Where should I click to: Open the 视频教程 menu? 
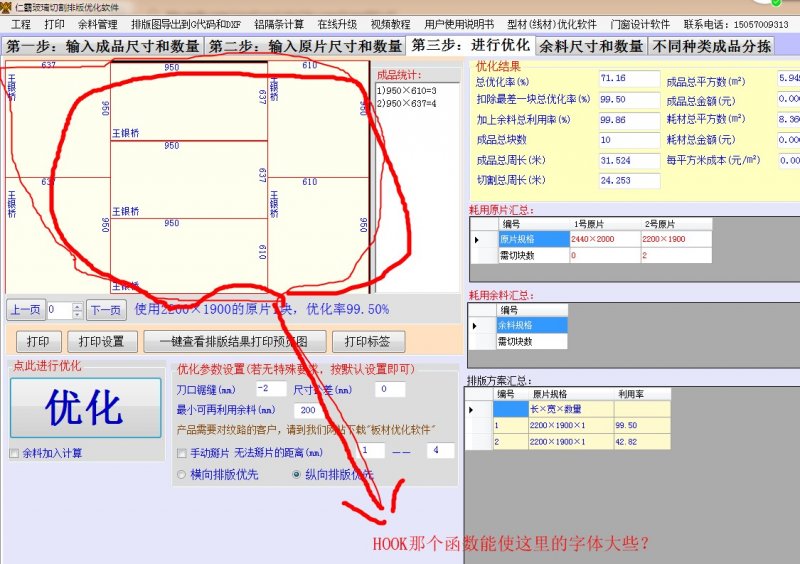coord(390,24)
